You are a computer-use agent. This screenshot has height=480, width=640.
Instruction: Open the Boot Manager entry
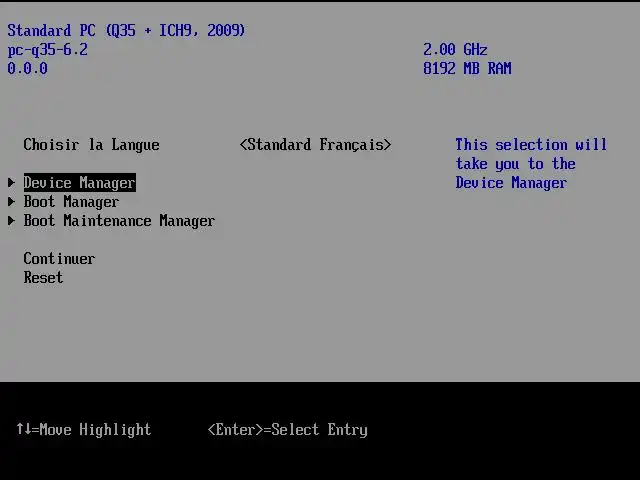(x=71, y=202)
